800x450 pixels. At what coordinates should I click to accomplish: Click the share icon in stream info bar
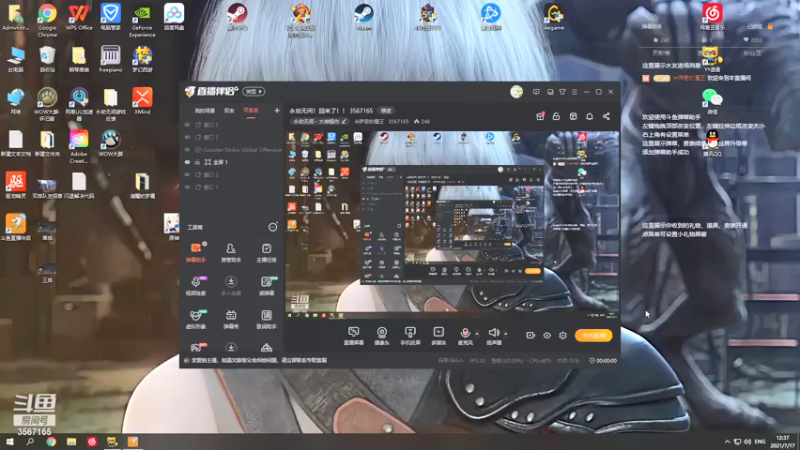pyautogui.click(x=606, y=116)
